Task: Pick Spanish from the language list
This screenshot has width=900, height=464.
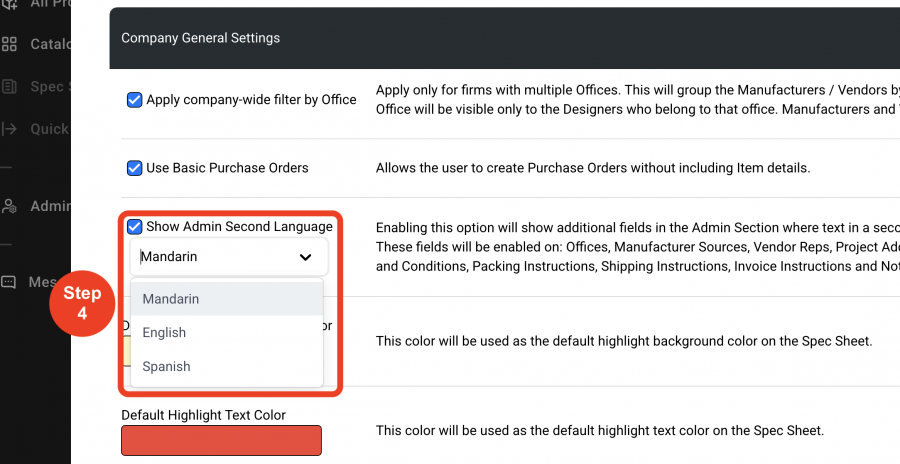Action: 227,366
